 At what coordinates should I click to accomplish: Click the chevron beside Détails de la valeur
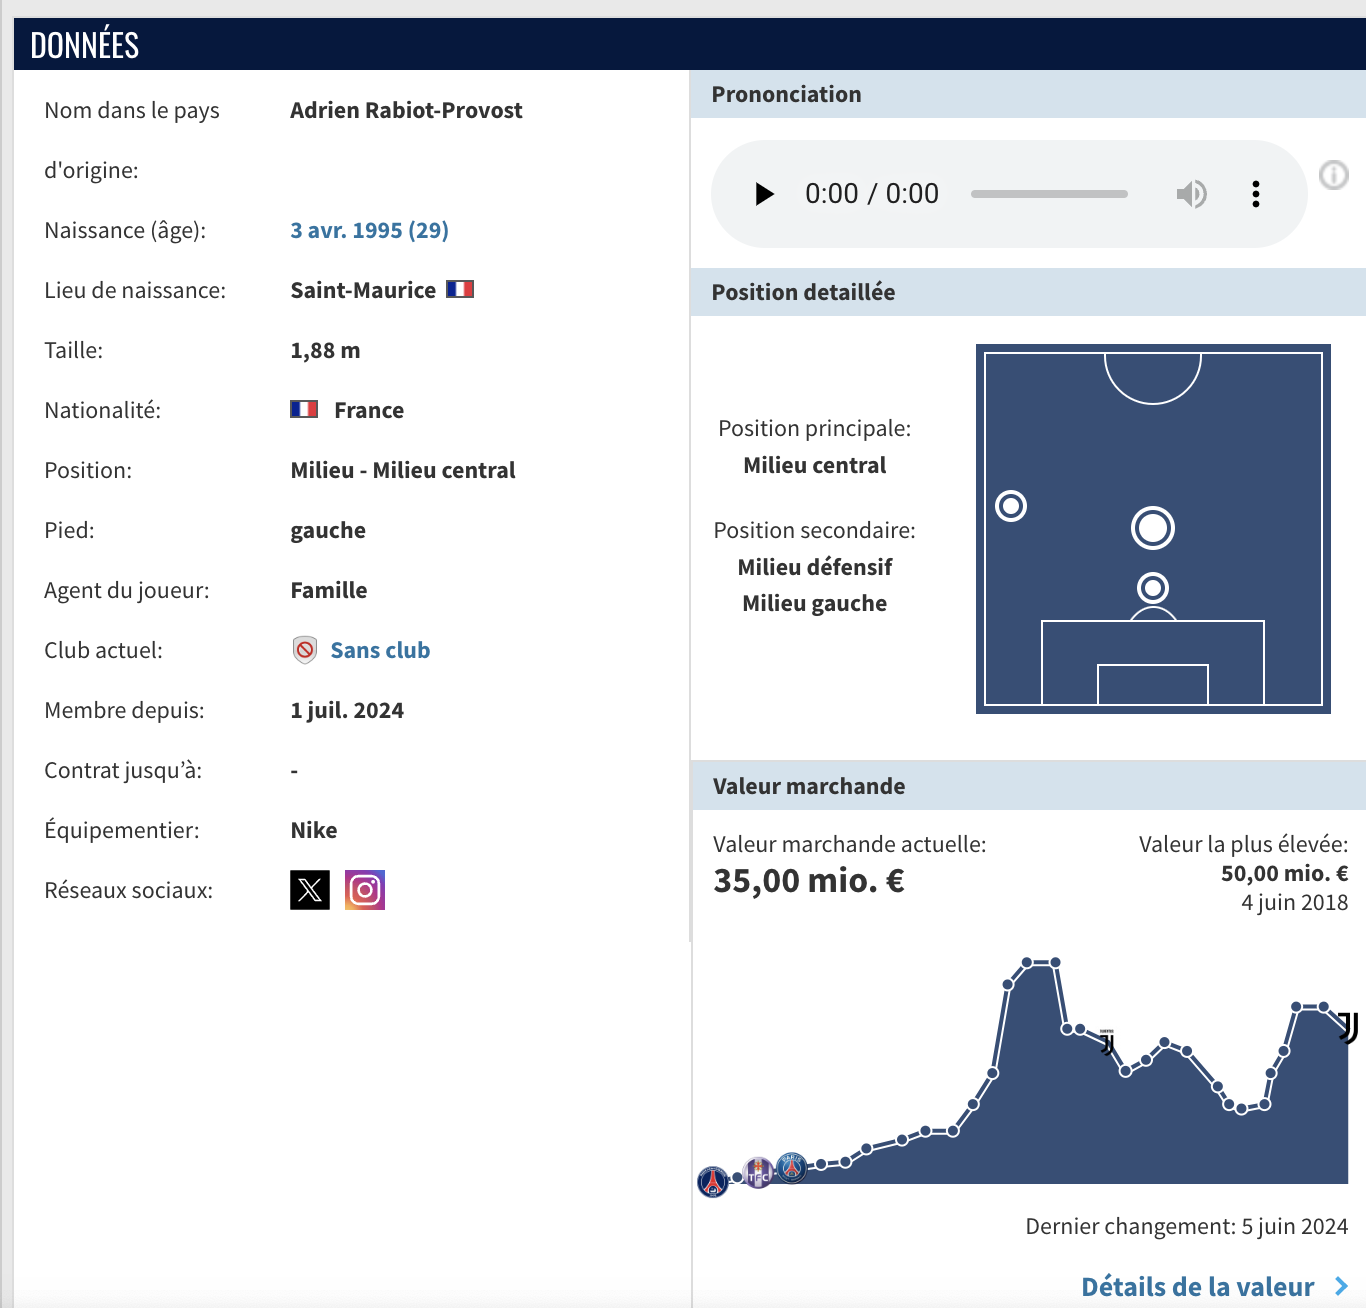point(1342,1286)
